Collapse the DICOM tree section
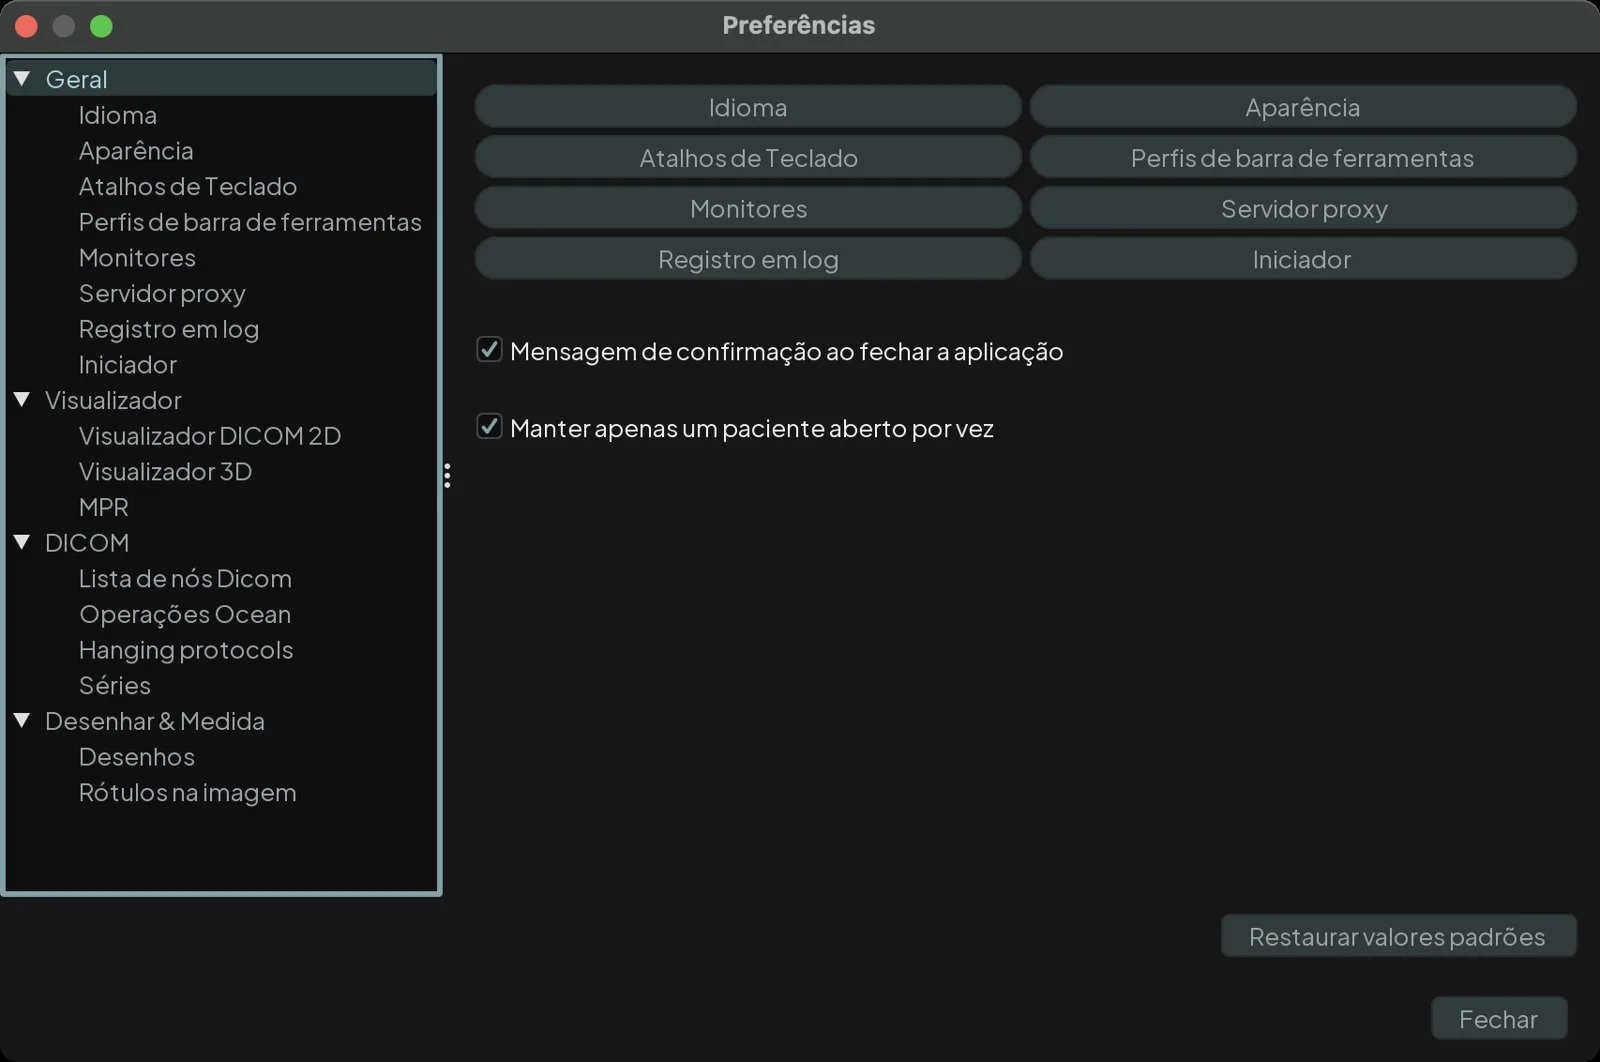This screenshot has height=1062, width=1600. pyautogui.click(x=22, y=542)
